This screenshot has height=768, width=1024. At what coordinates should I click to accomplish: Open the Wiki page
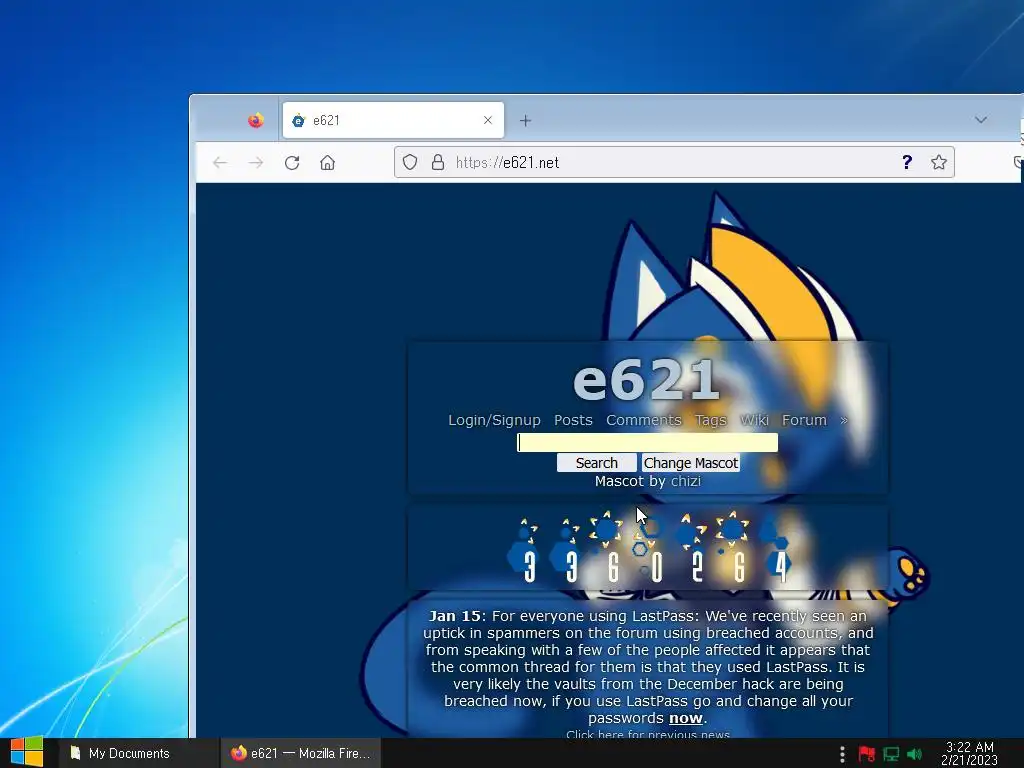pos(754,420)
